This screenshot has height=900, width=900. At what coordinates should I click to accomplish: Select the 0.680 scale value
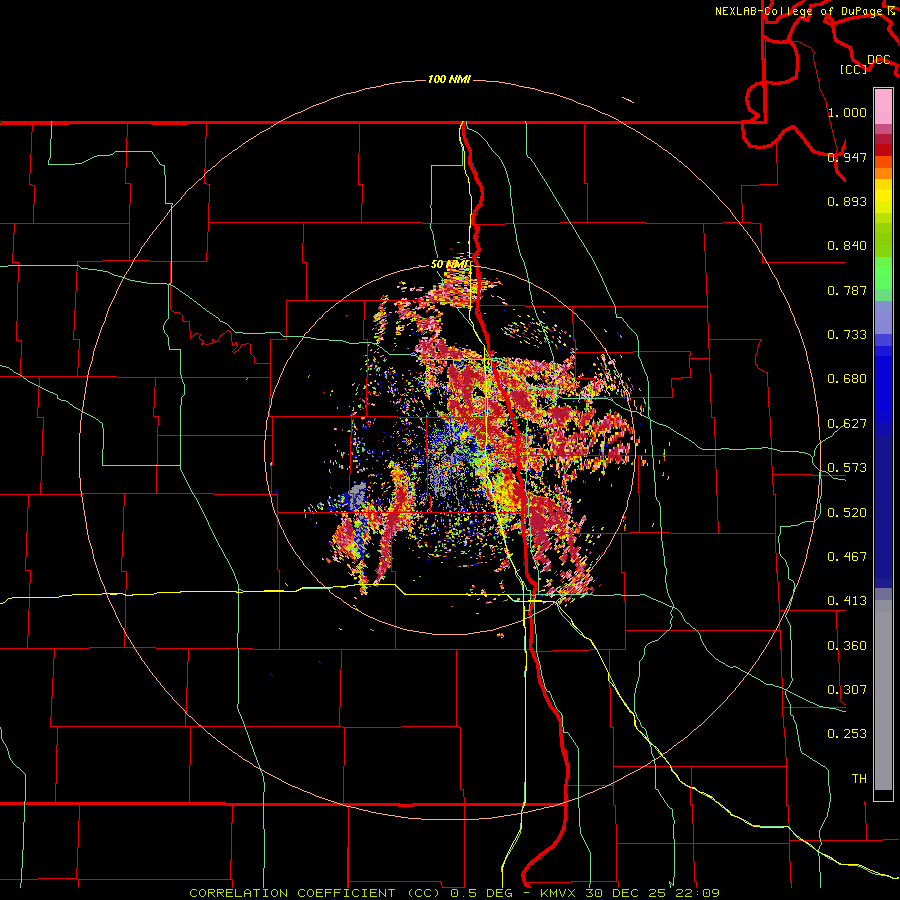pyautogui.click(x=847, y=379)
